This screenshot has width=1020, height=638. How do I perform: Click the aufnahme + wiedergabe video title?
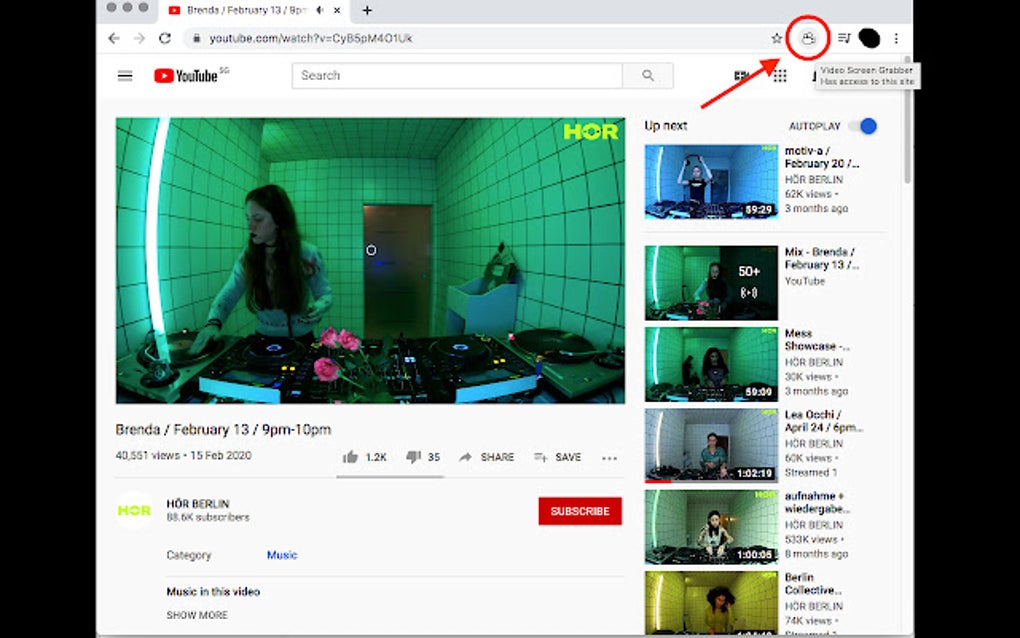(817, 502)
